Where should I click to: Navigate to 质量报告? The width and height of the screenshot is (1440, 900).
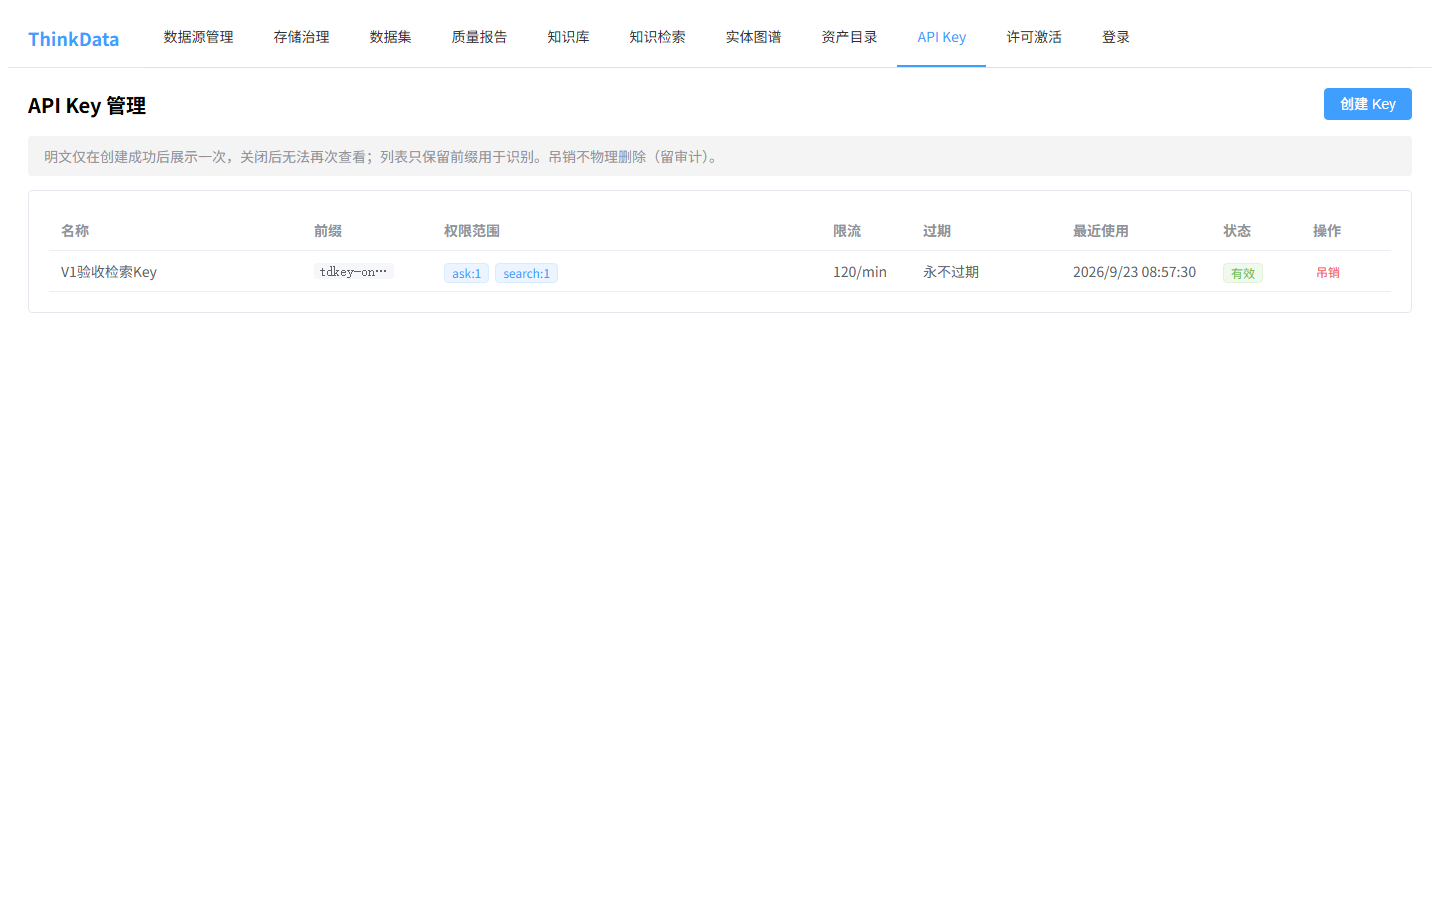point(479,37)
